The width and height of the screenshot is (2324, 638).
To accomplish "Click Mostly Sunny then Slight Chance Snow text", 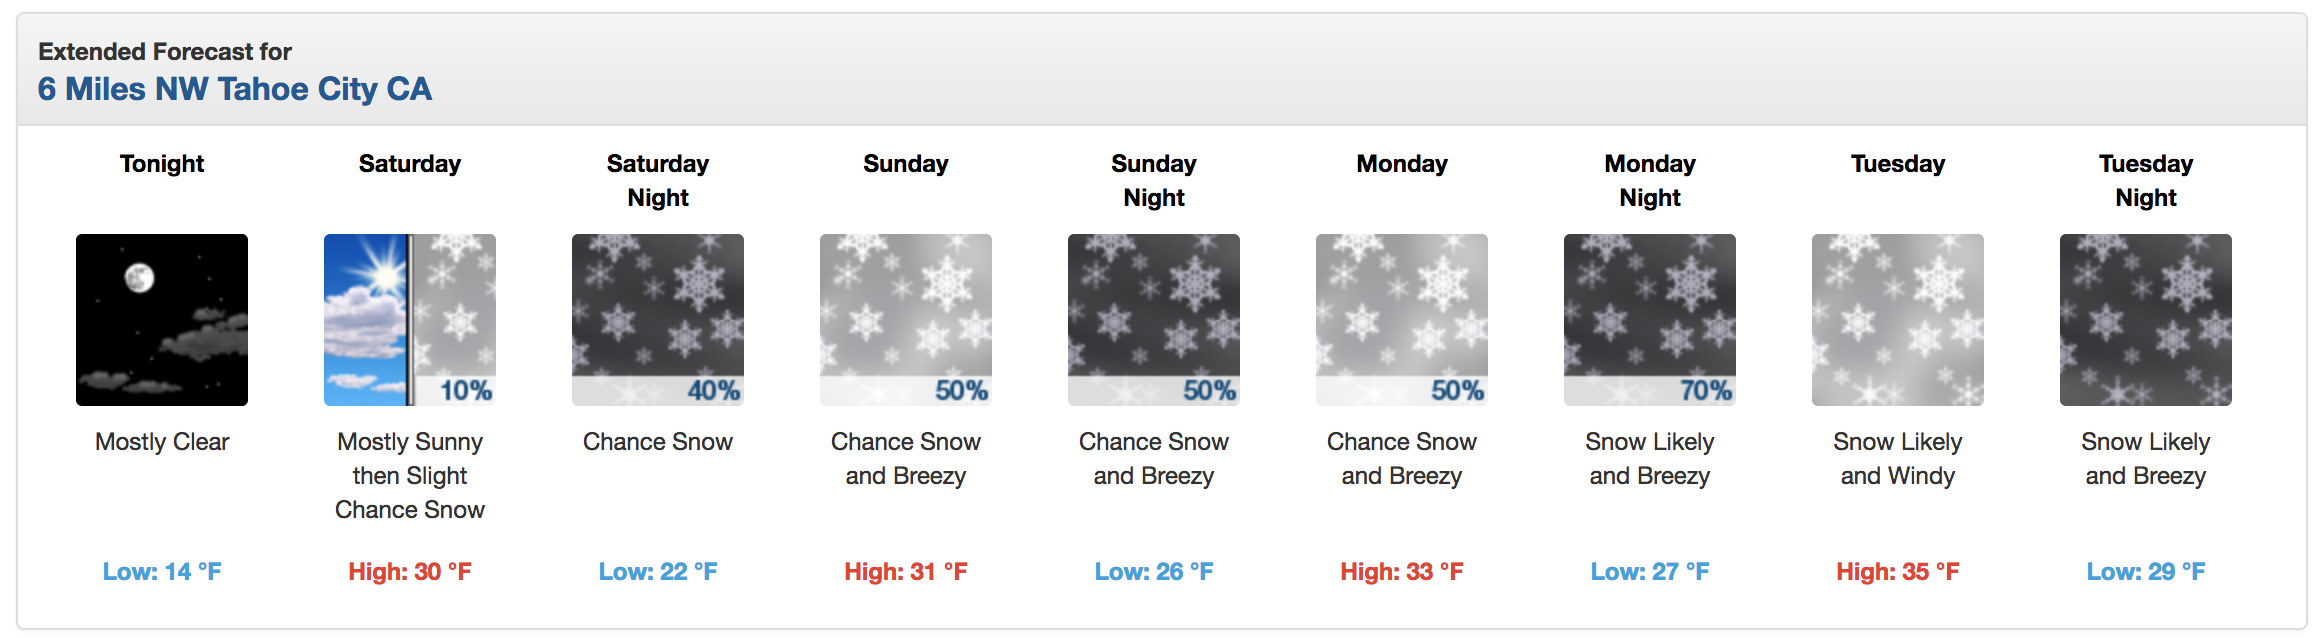I will (x=410, y=475).
